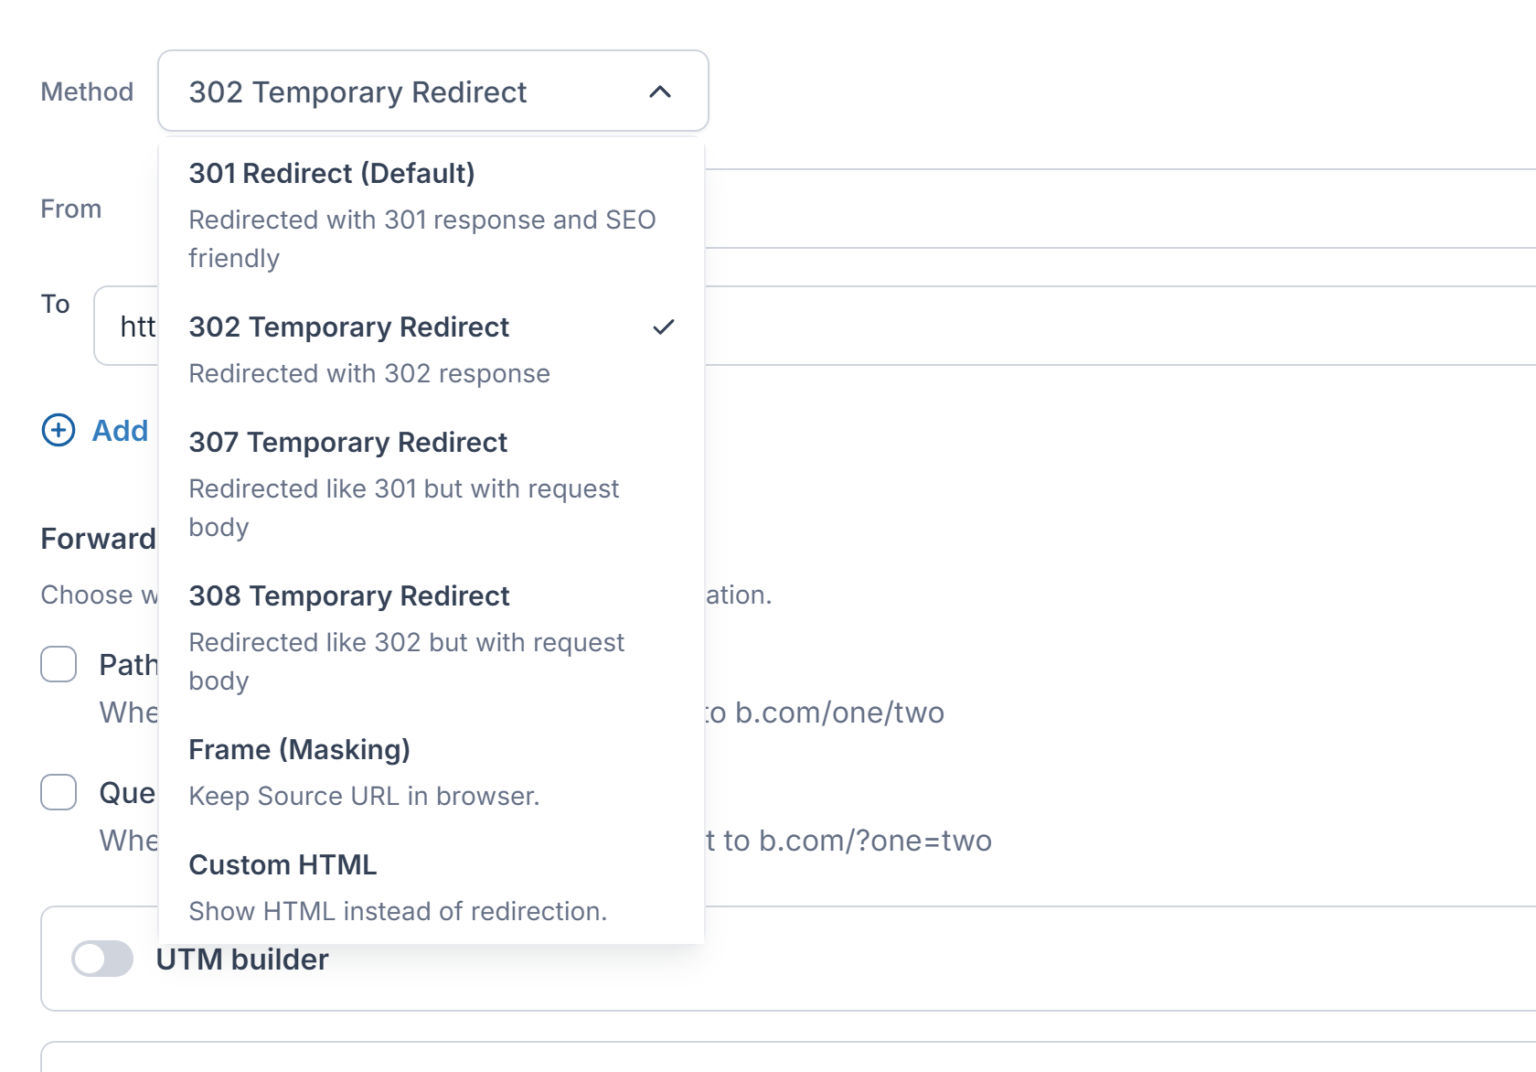Select the 301 Redirect default option

332,172
